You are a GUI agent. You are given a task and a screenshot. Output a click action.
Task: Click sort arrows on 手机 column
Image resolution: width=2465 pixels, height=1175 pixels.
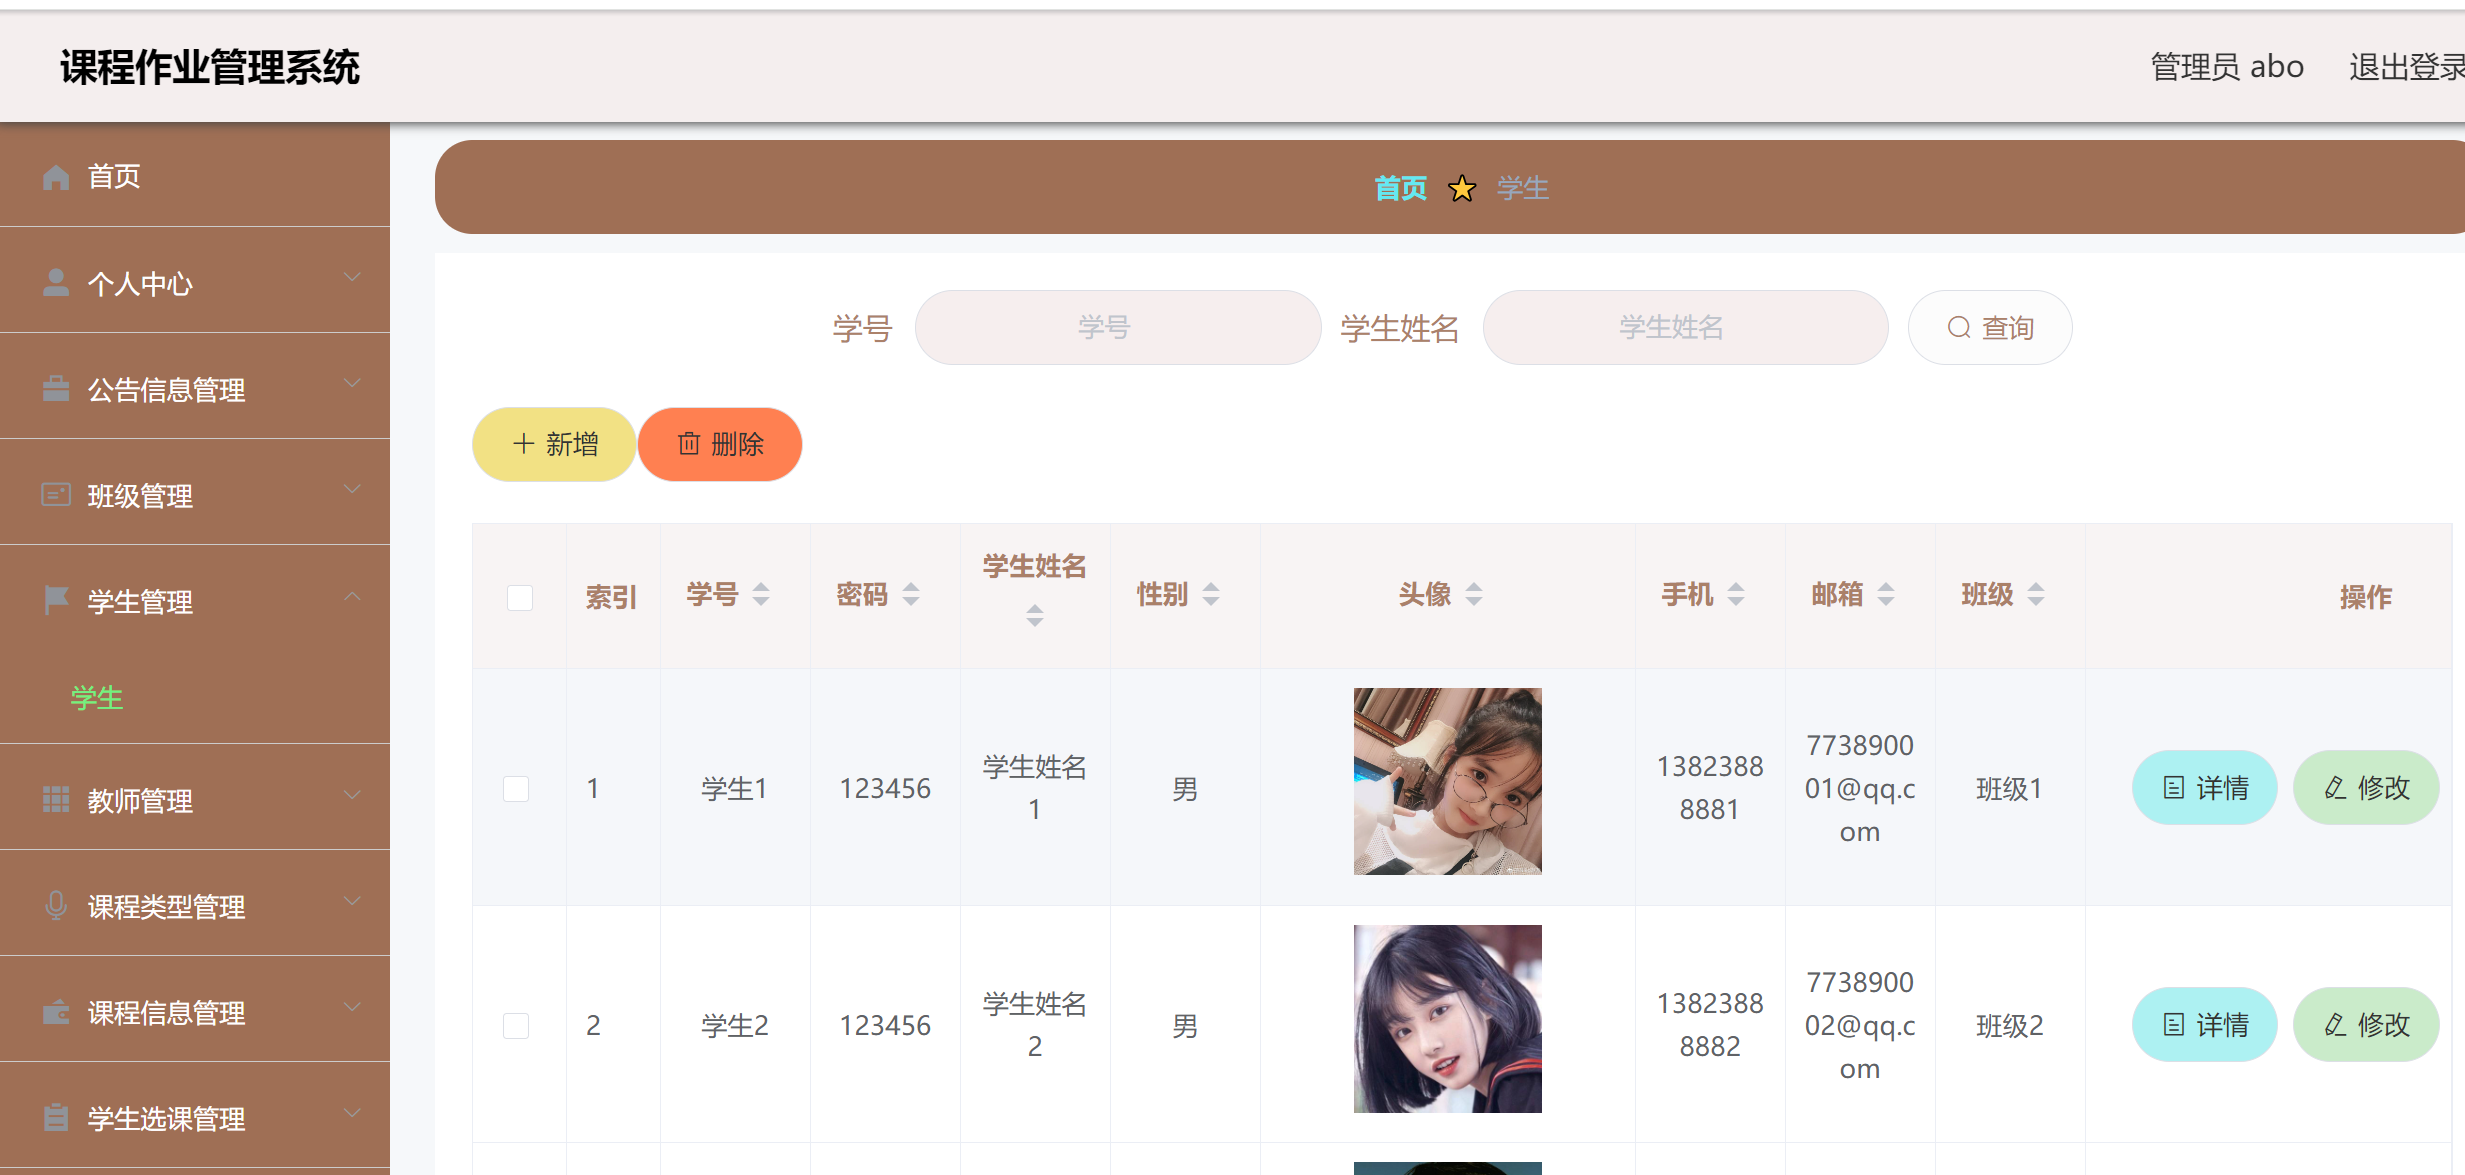point(1736,594)
